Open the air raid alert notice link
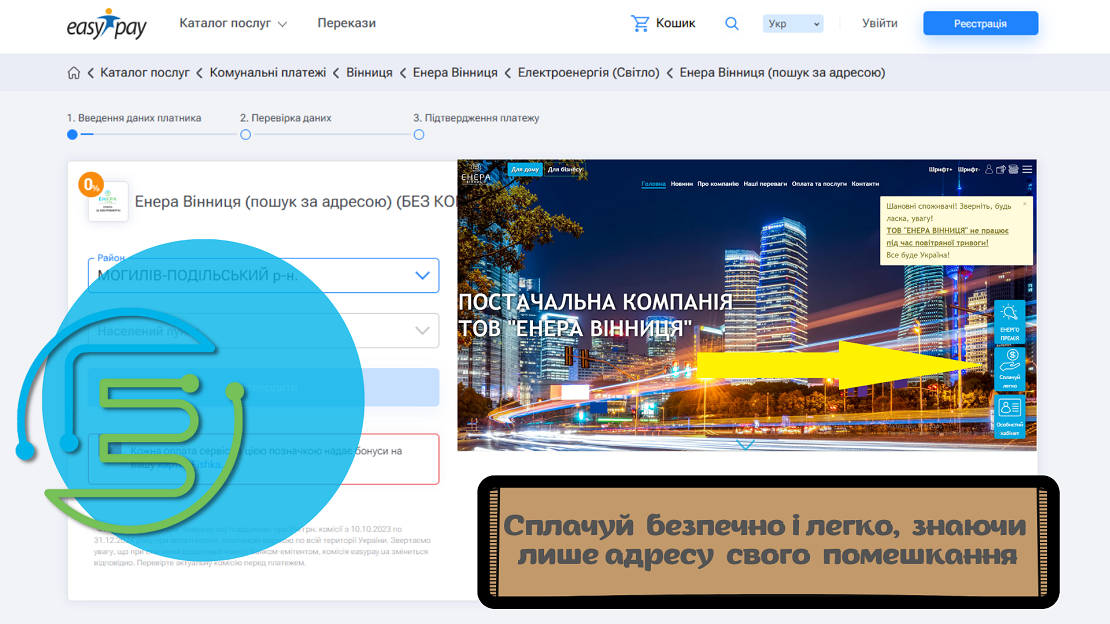This screenshot has height=624, width=1110. pos(947,237)
